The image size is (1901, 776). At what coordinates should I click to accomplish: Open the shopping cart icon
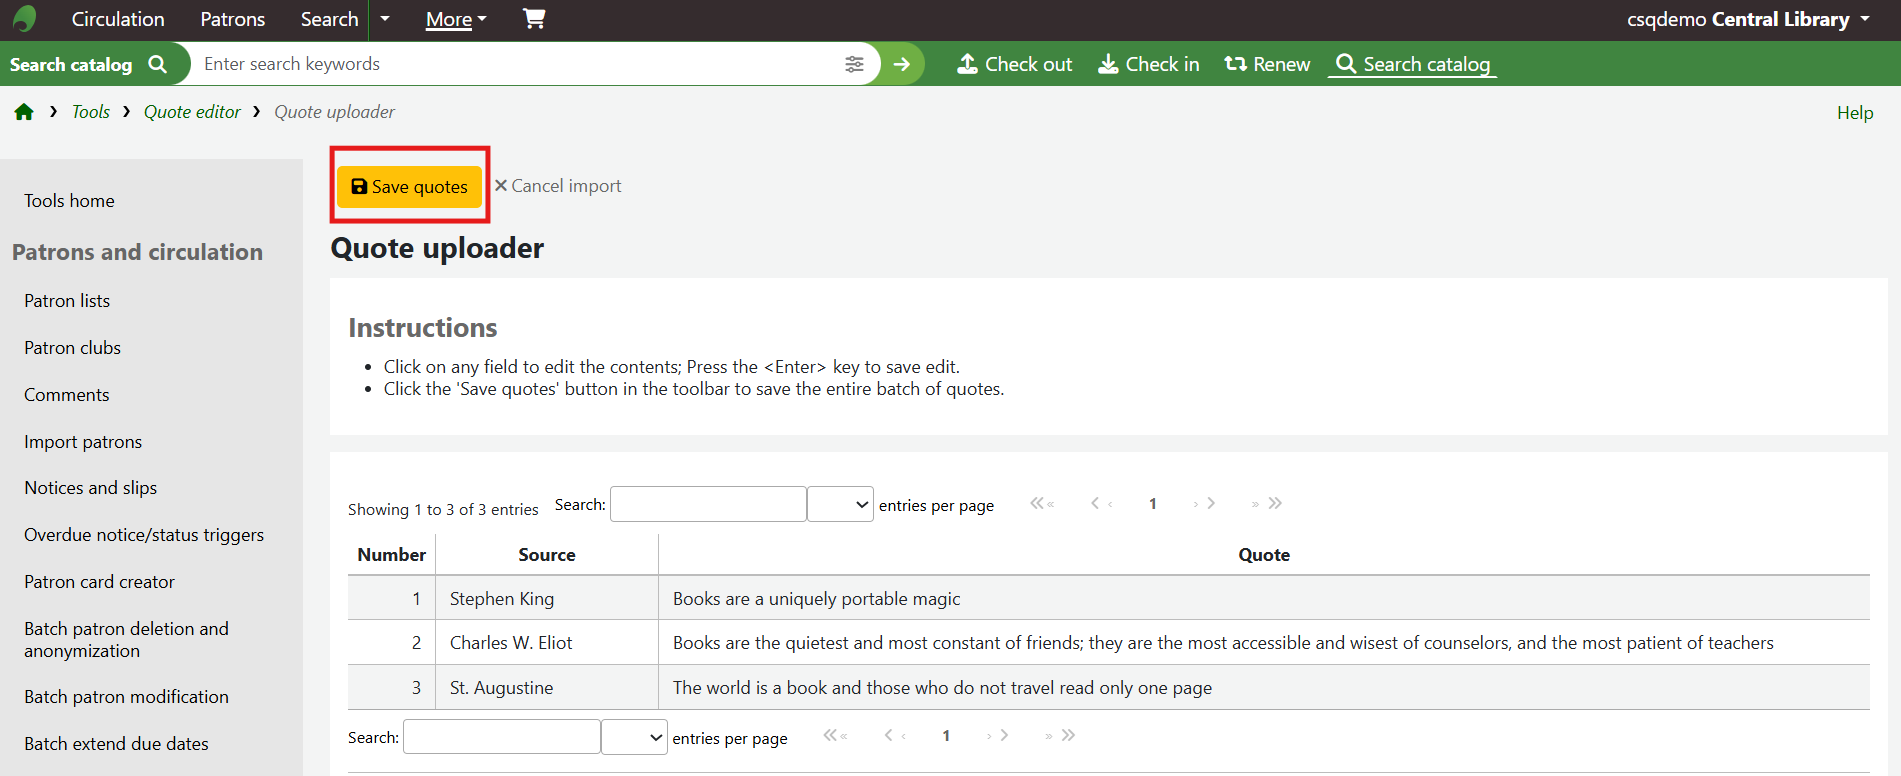(x=534, y=19)
